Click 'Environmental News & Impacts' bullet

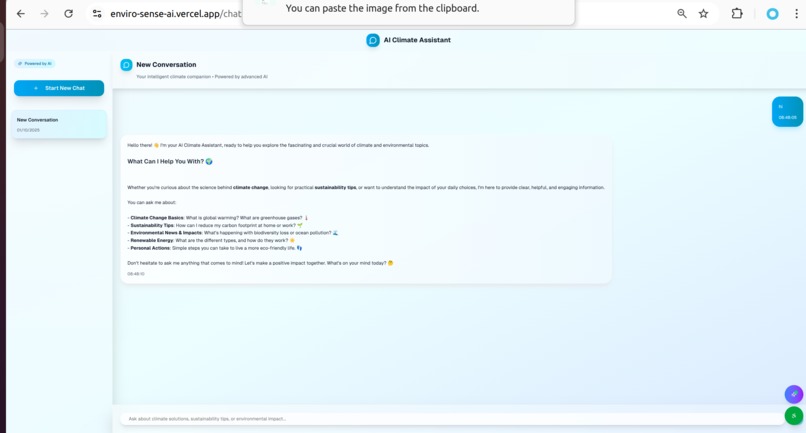pyautogui.click(x=232, y=233)
